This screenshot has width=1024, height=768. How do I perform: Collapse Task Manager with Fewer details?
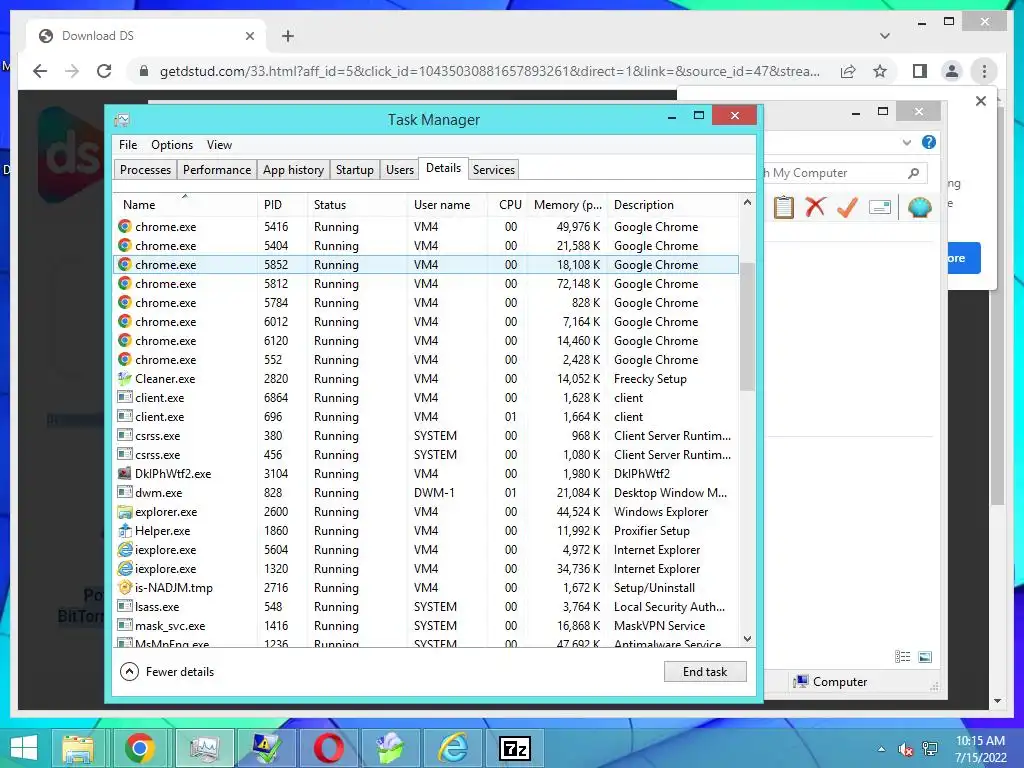(167, 671)
